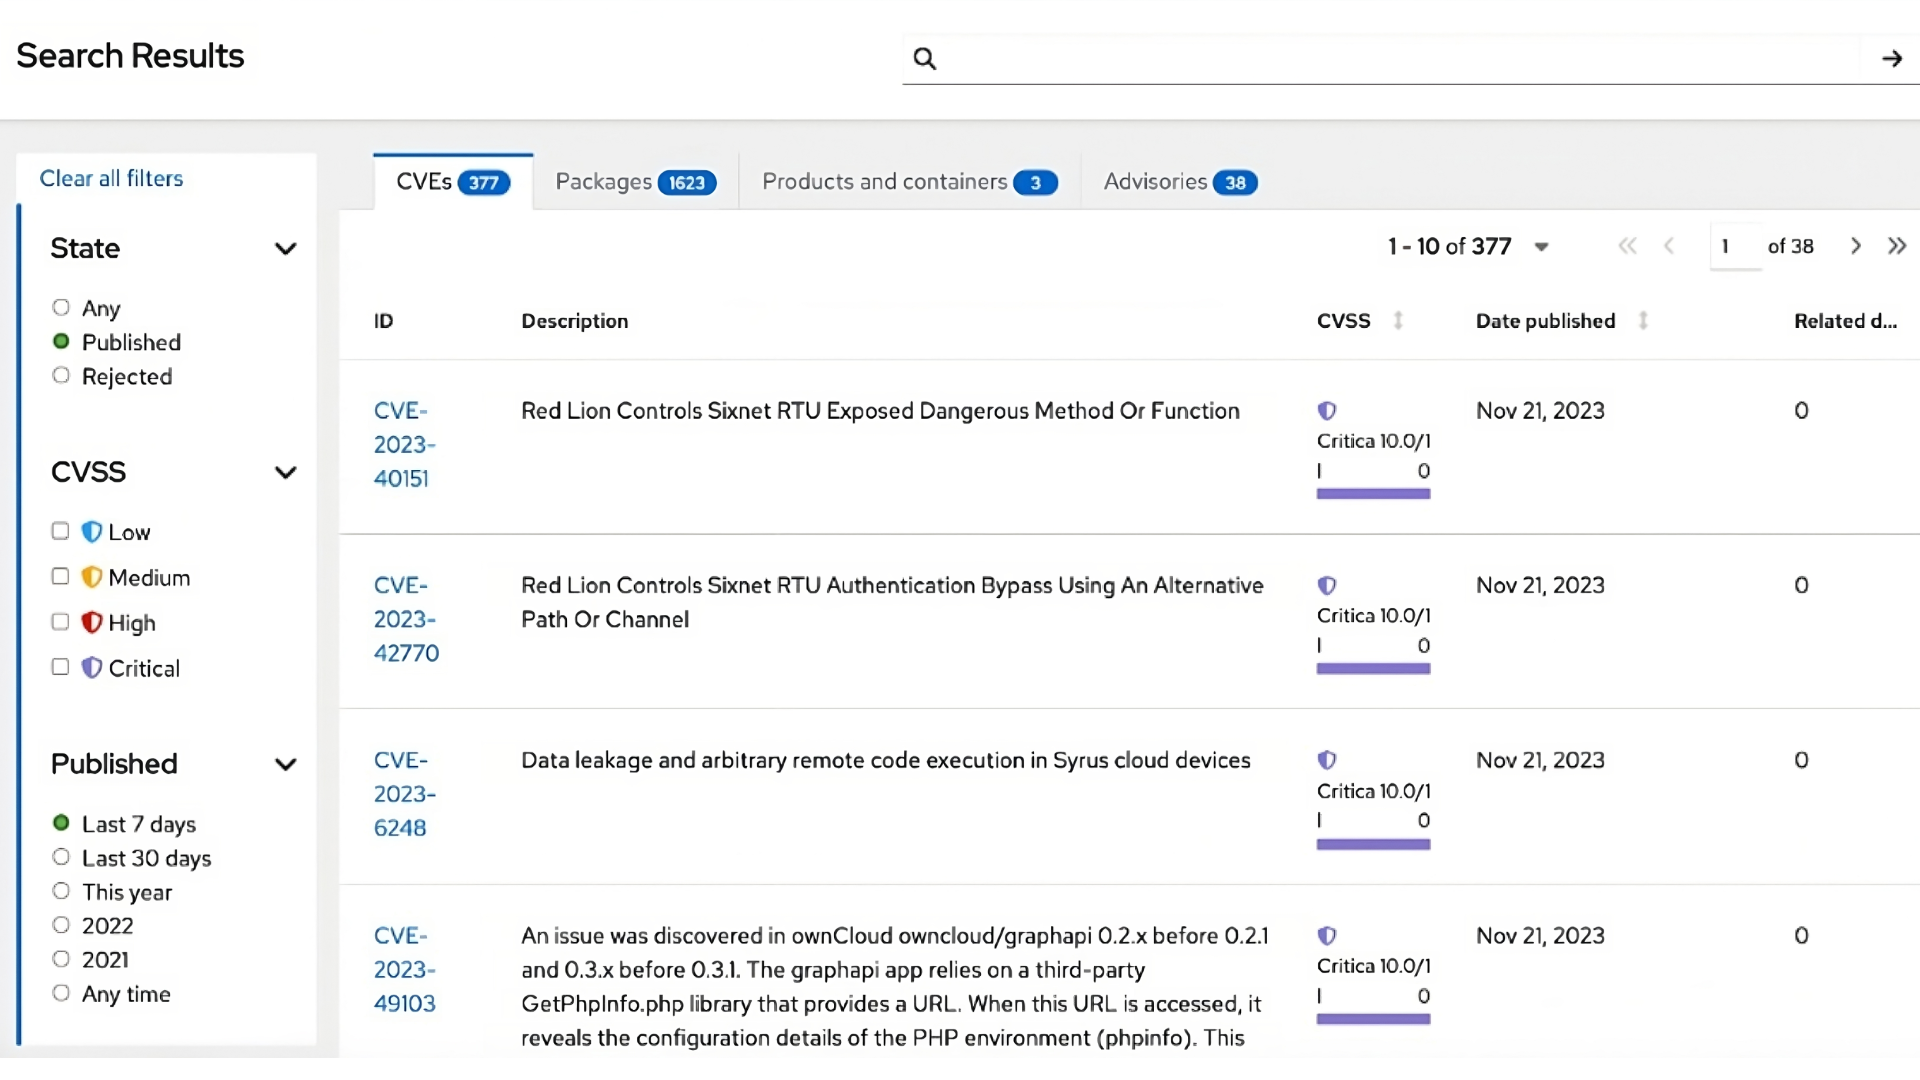1920x1080 pixels.
Task: Select the Rejected state radio button
Action: (x=60, y=375)
